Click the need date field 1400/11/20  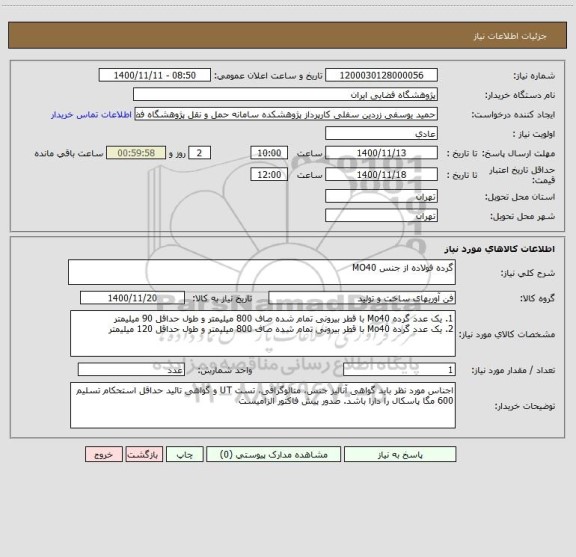132,298
